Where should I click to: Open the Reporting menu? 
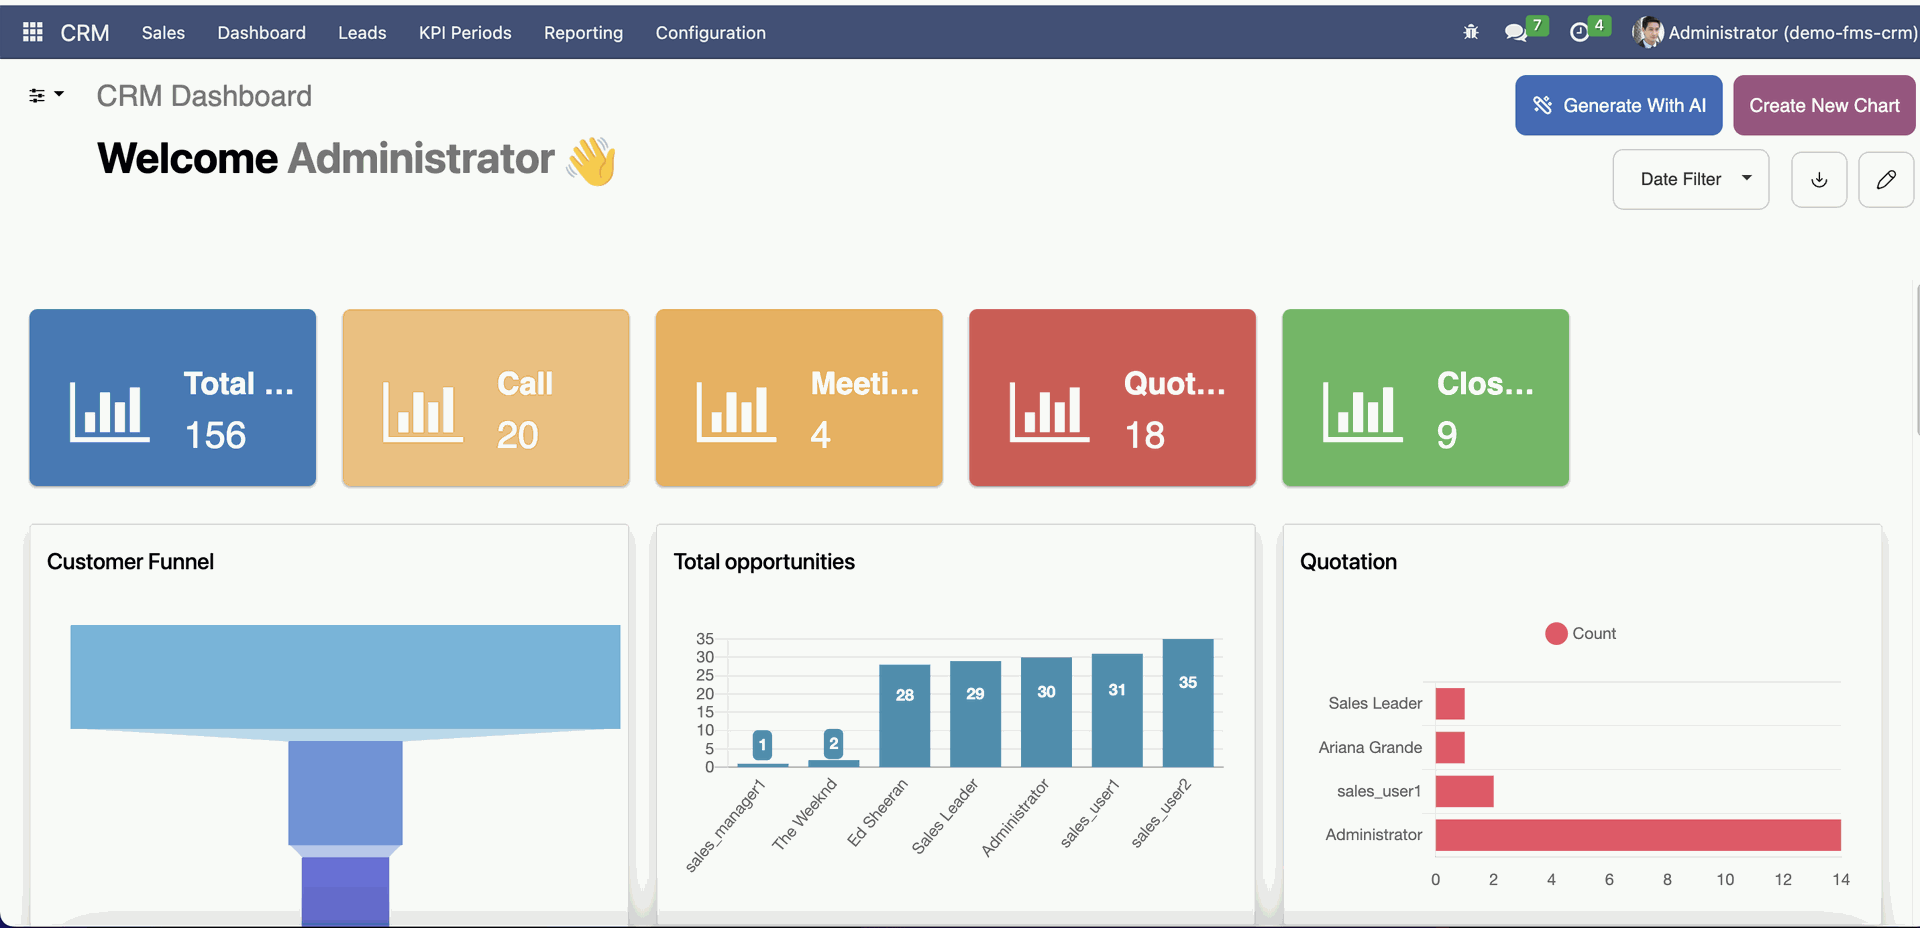coord(583,33)
